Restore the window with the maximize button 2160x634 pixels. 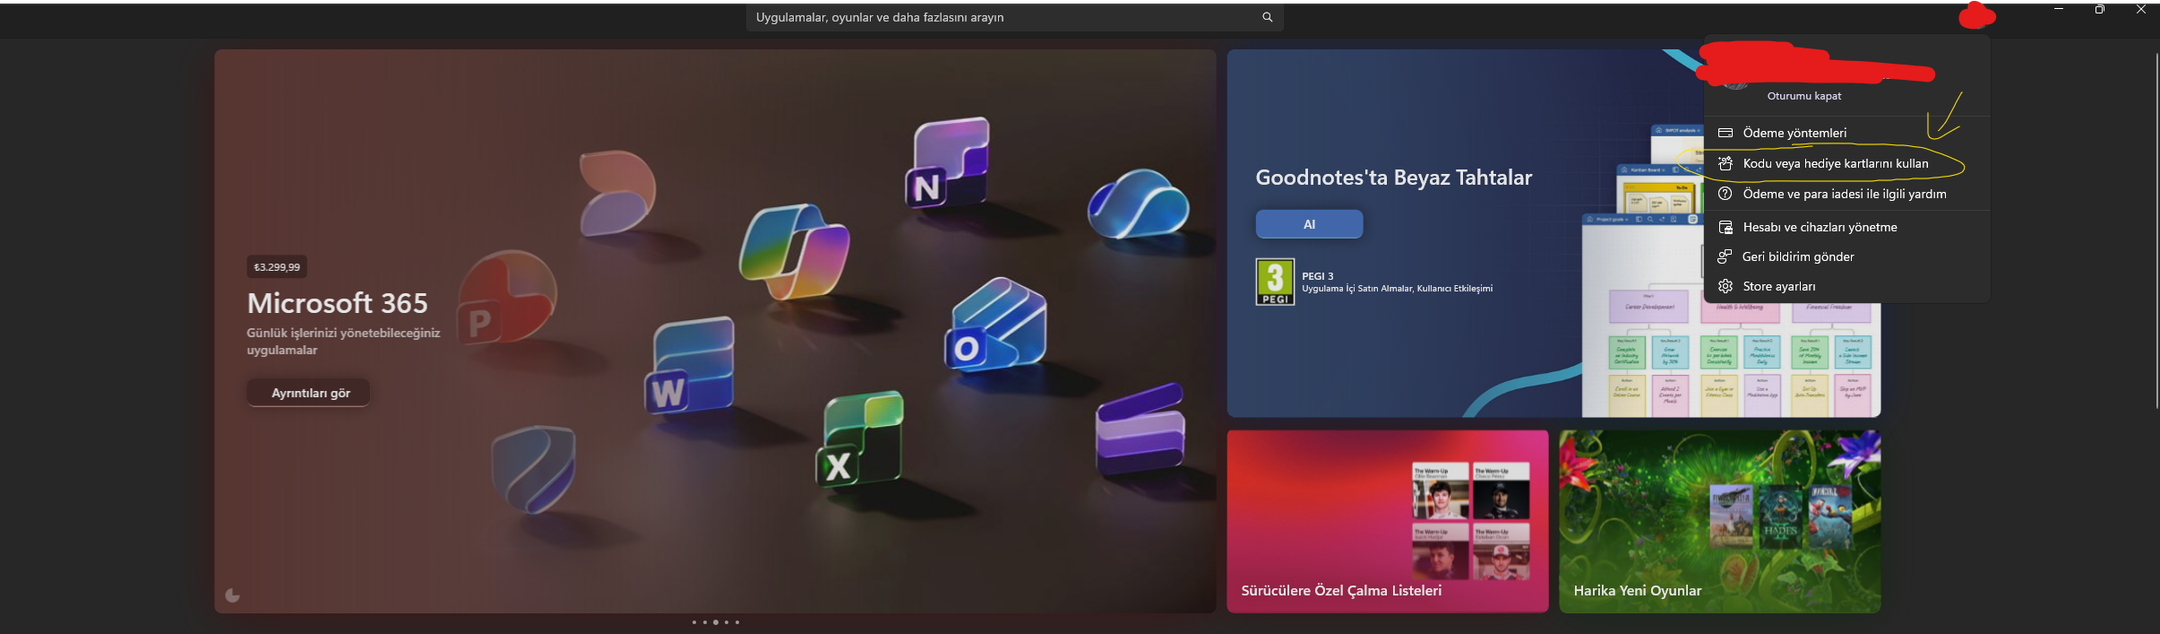pyautogui.click(x=2099, y=10)
